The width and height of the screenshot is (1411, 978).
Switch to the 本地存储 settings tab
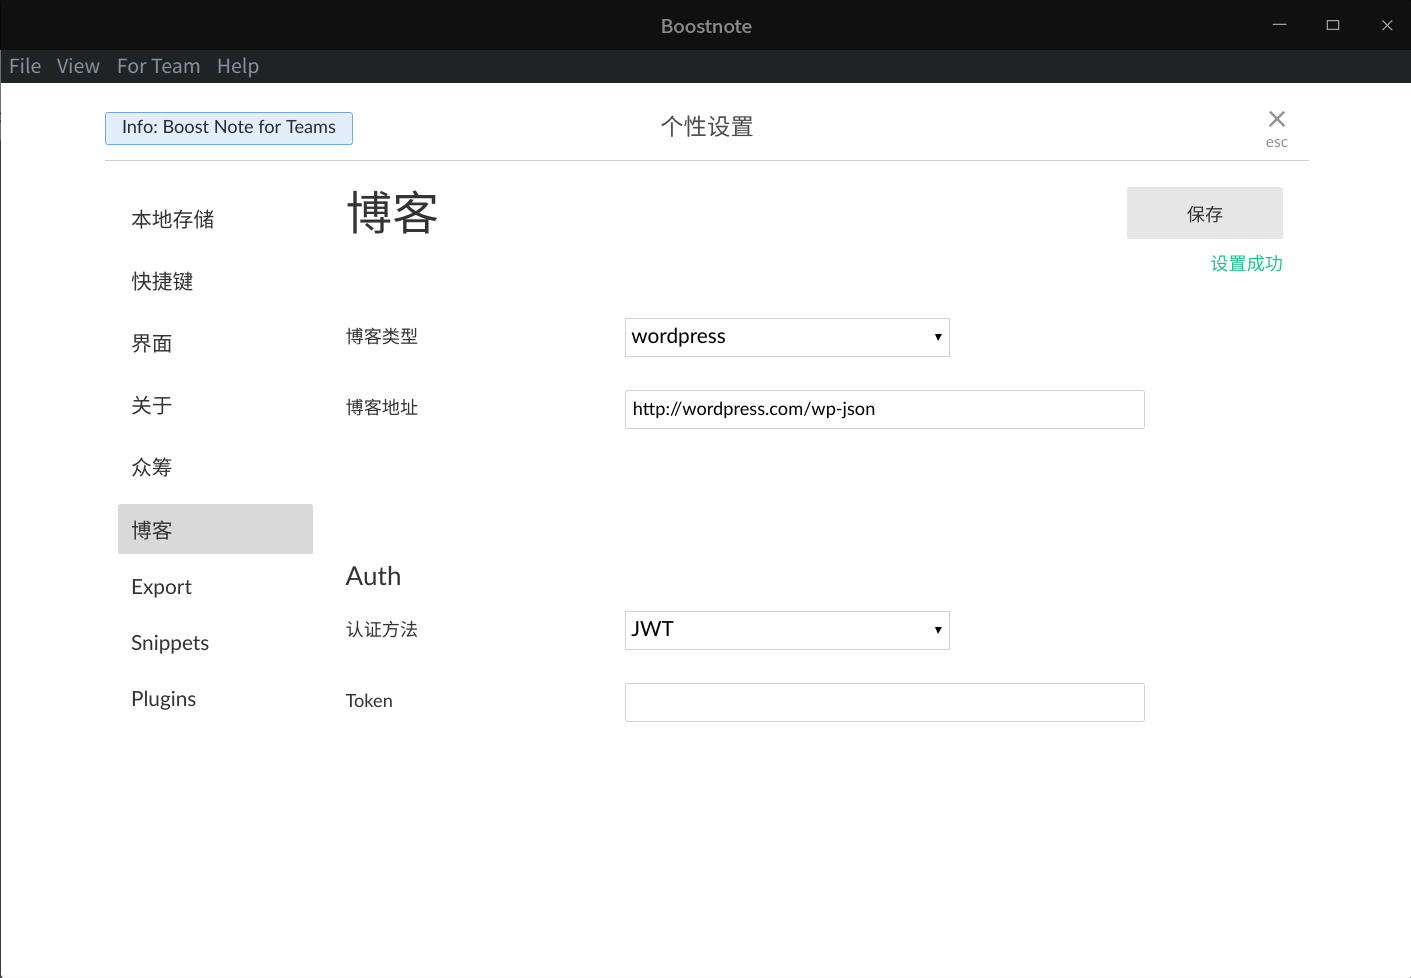173,219
